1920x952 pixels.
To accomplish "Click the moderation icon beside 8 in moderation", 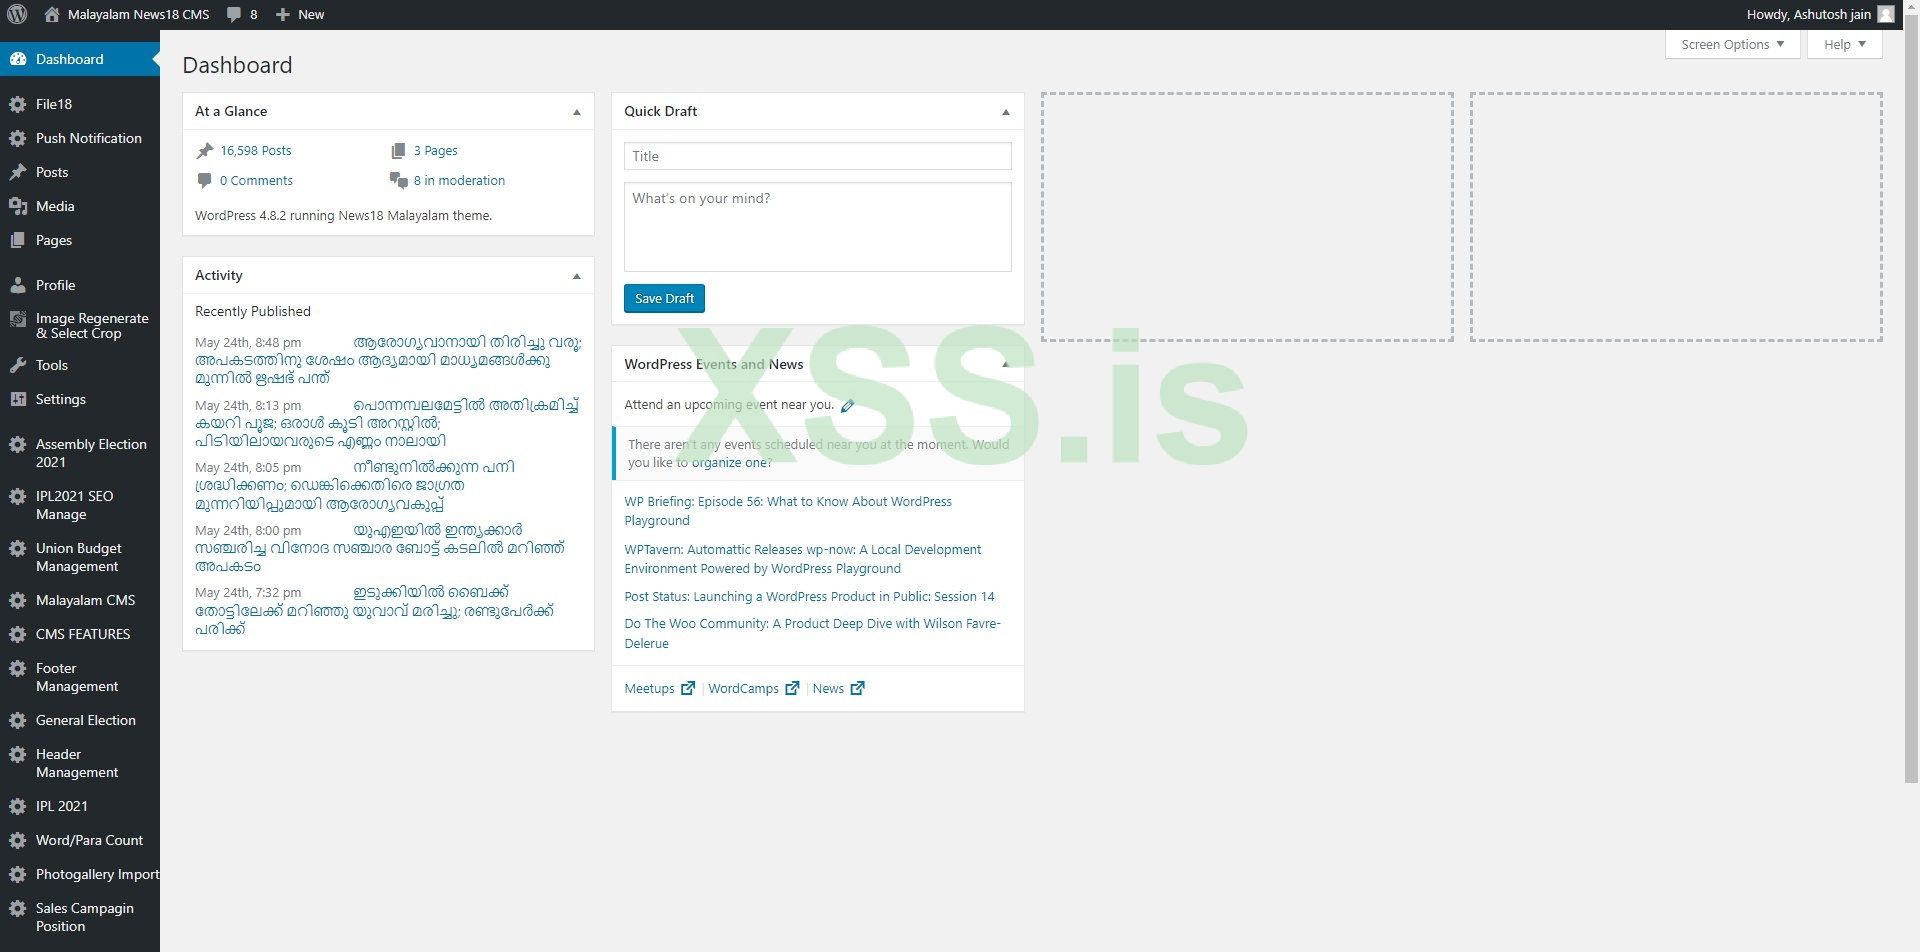I will [398, 181].
